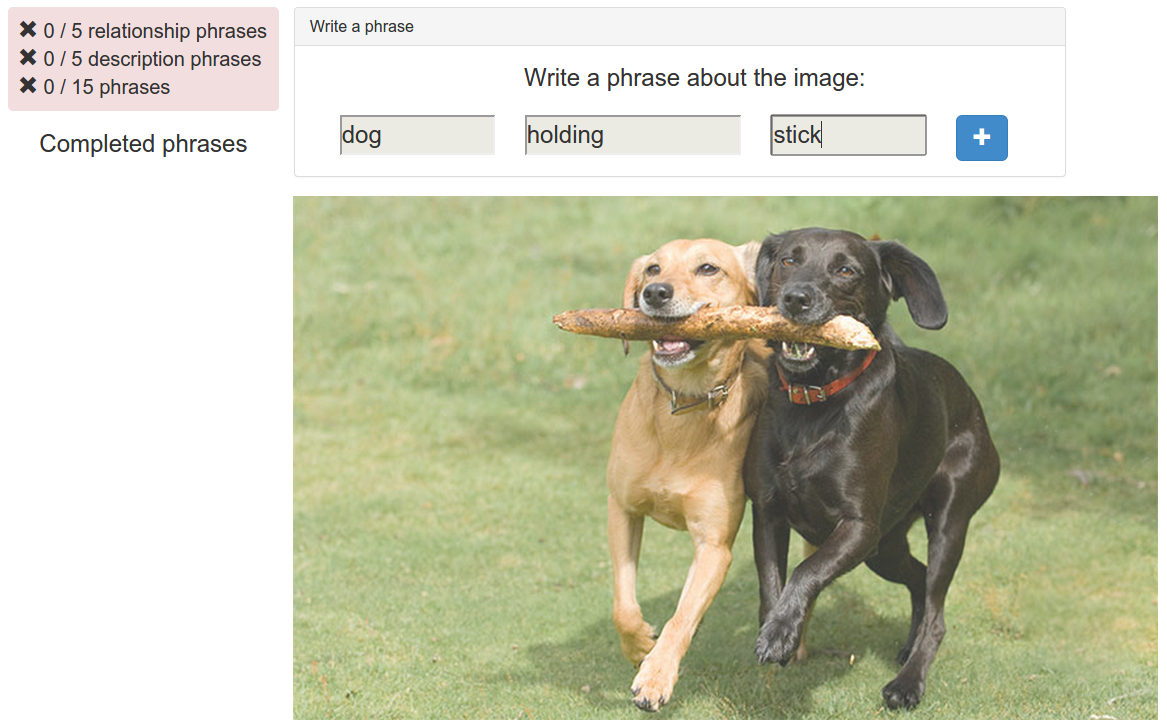Screen dimensions: 1167x726
Task: Focus the subject field containing 'dog'
Action: [x=417, y=135]
